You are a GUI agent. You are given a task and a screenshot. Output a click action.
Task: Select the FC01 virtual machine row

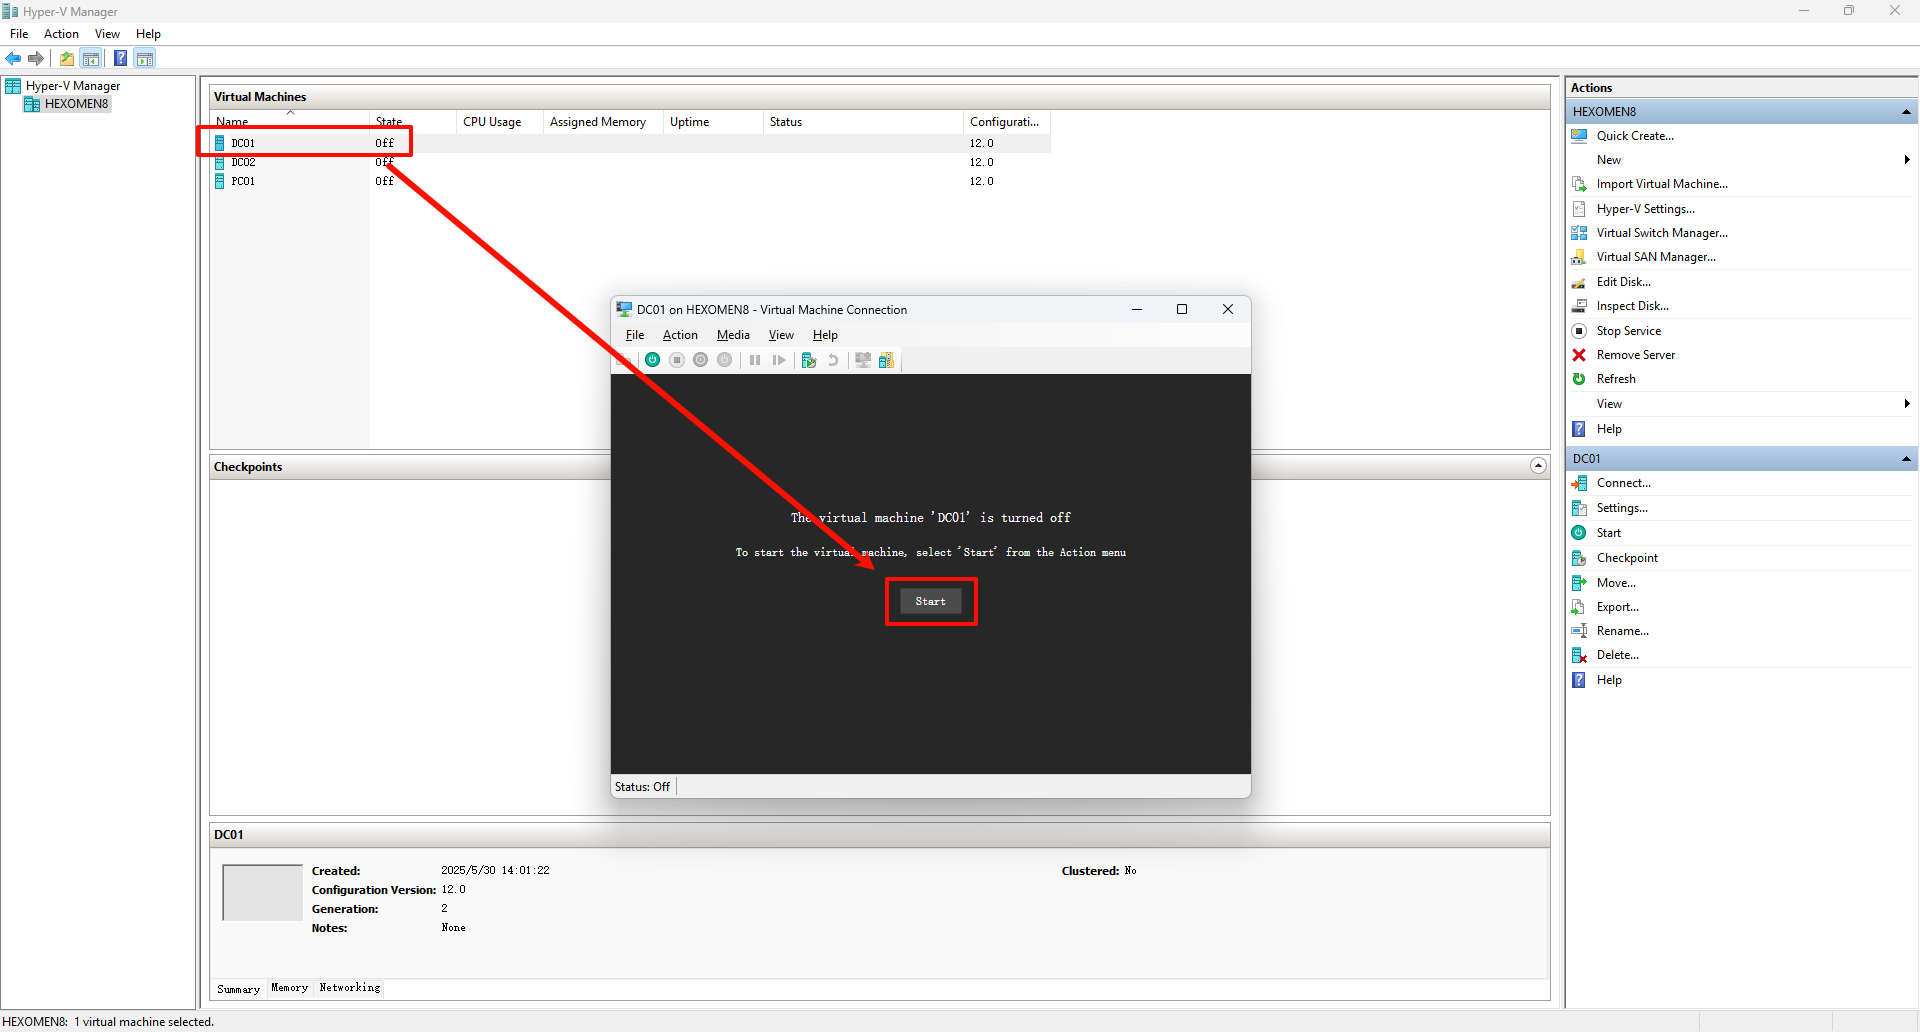click(x=630, y=181)
